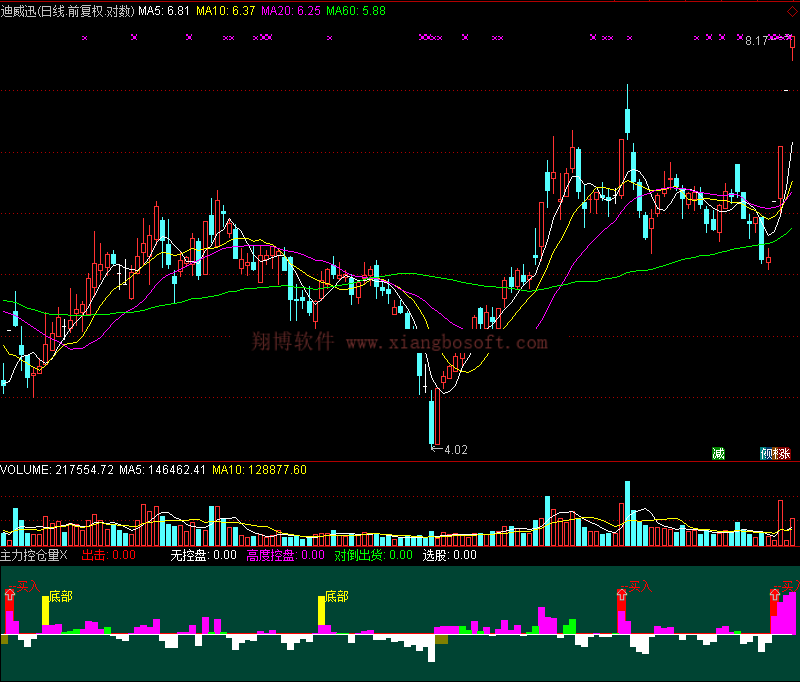Click volume MA10: 128877.60 value

click(259, 470)
